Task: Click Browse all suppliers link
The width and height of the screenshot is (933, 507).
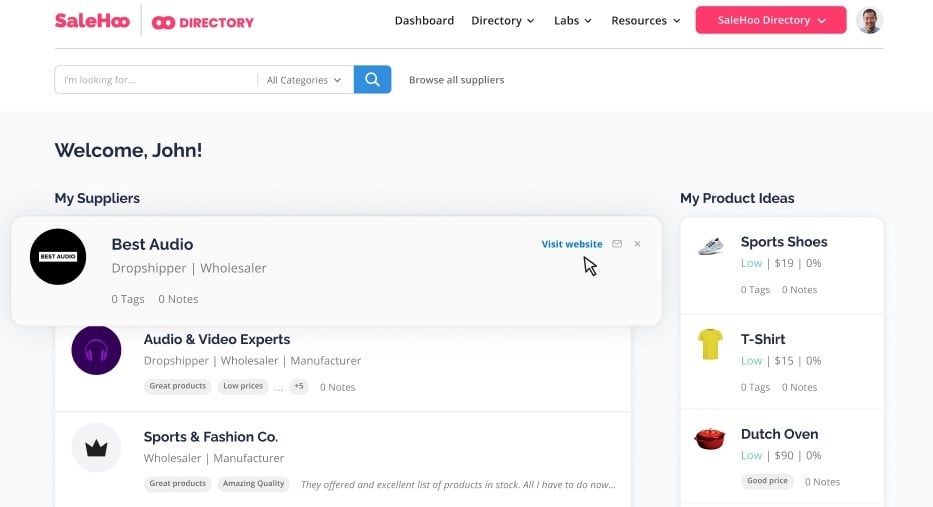Action: click(456, 80)
